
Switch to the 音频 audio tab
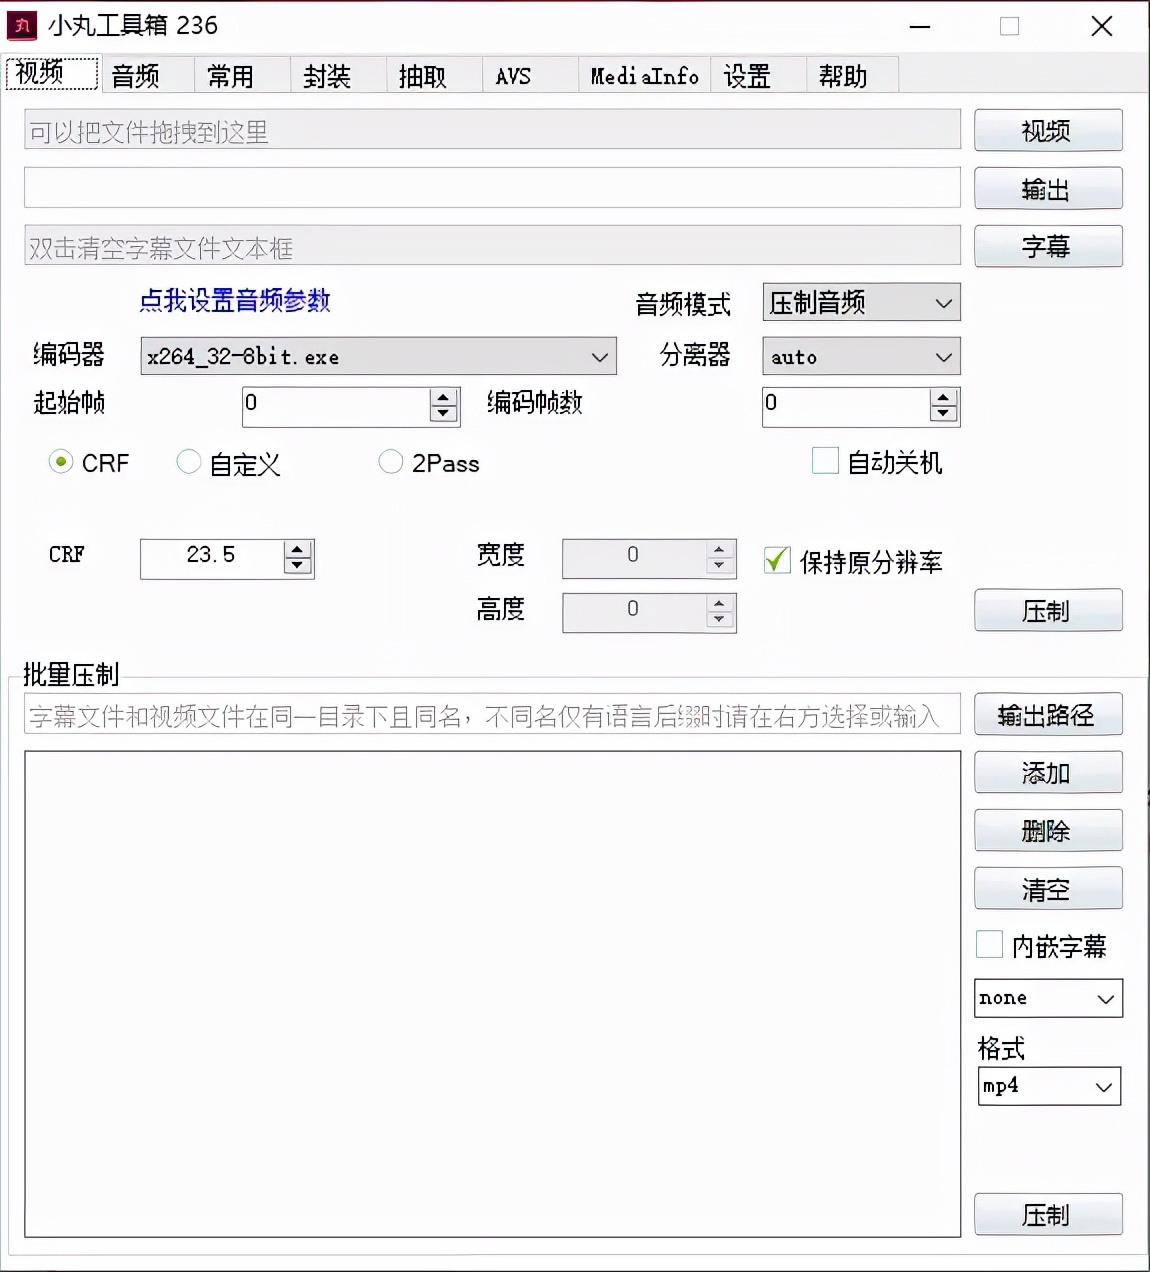click(x=143, y=74)
